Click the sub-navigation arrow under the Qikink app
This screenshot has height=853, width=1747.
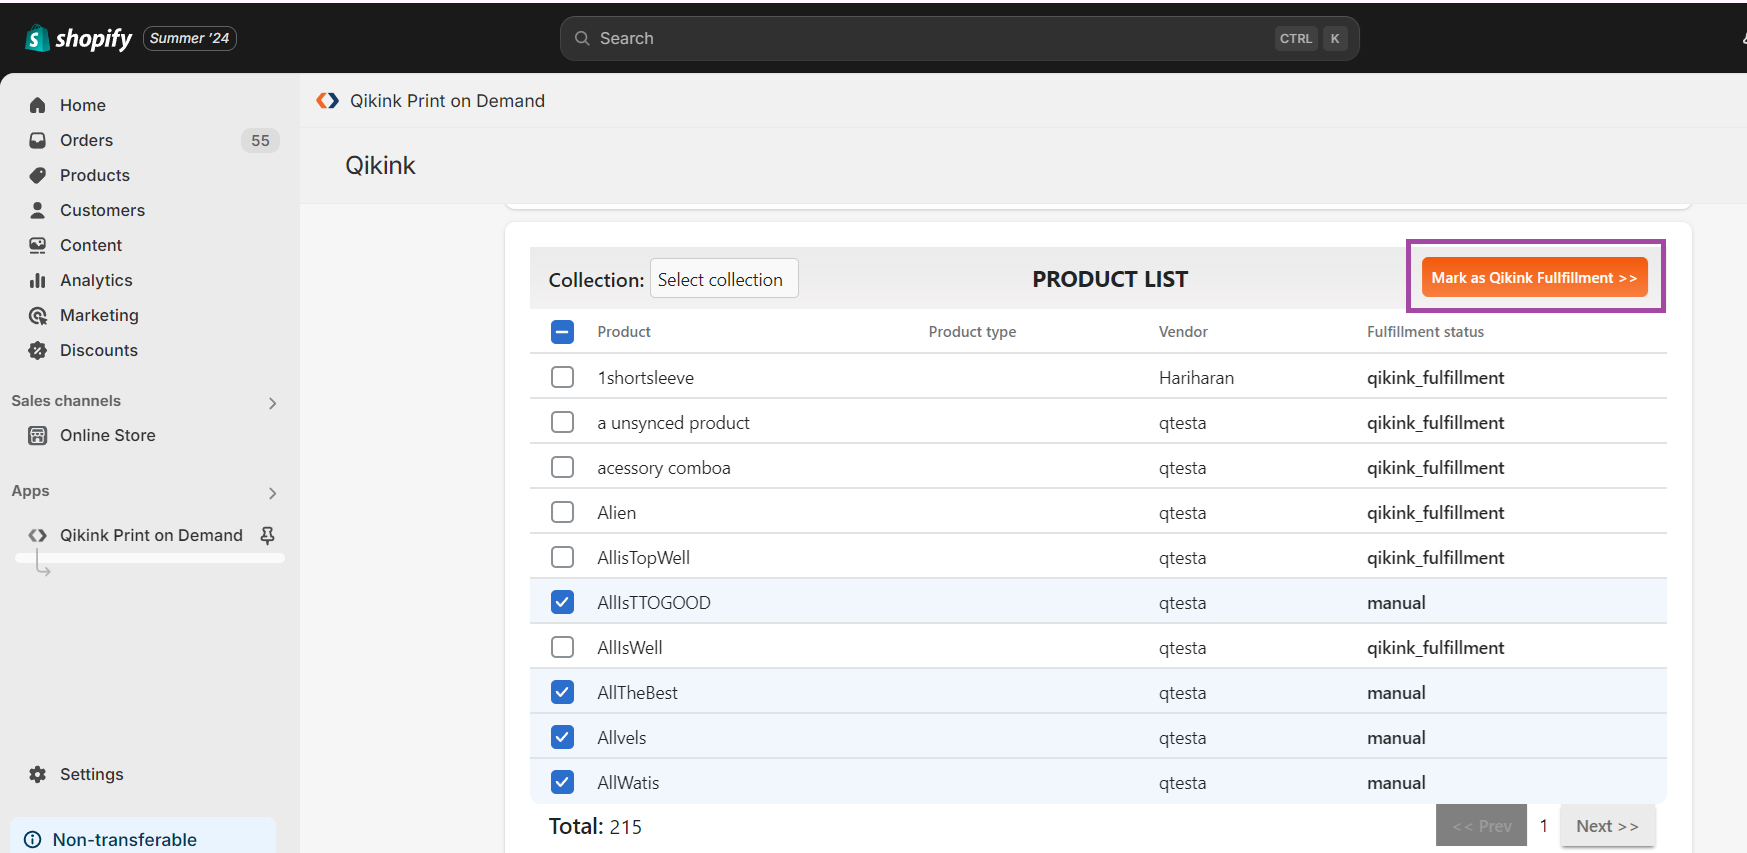tap(42, 565)
